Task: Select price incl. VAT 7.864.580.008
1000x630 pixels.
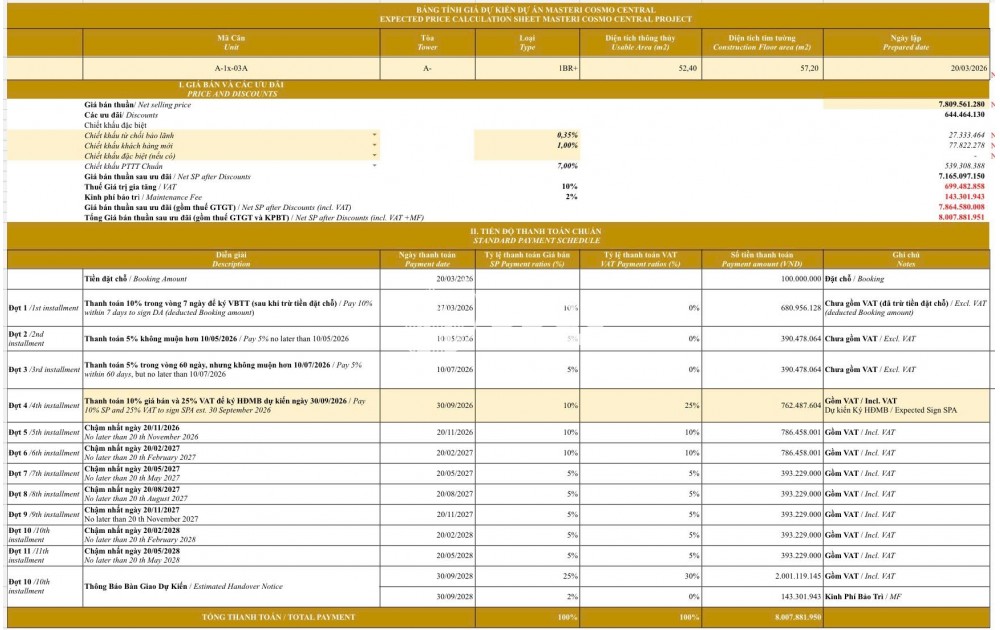Action: (961, 207)
